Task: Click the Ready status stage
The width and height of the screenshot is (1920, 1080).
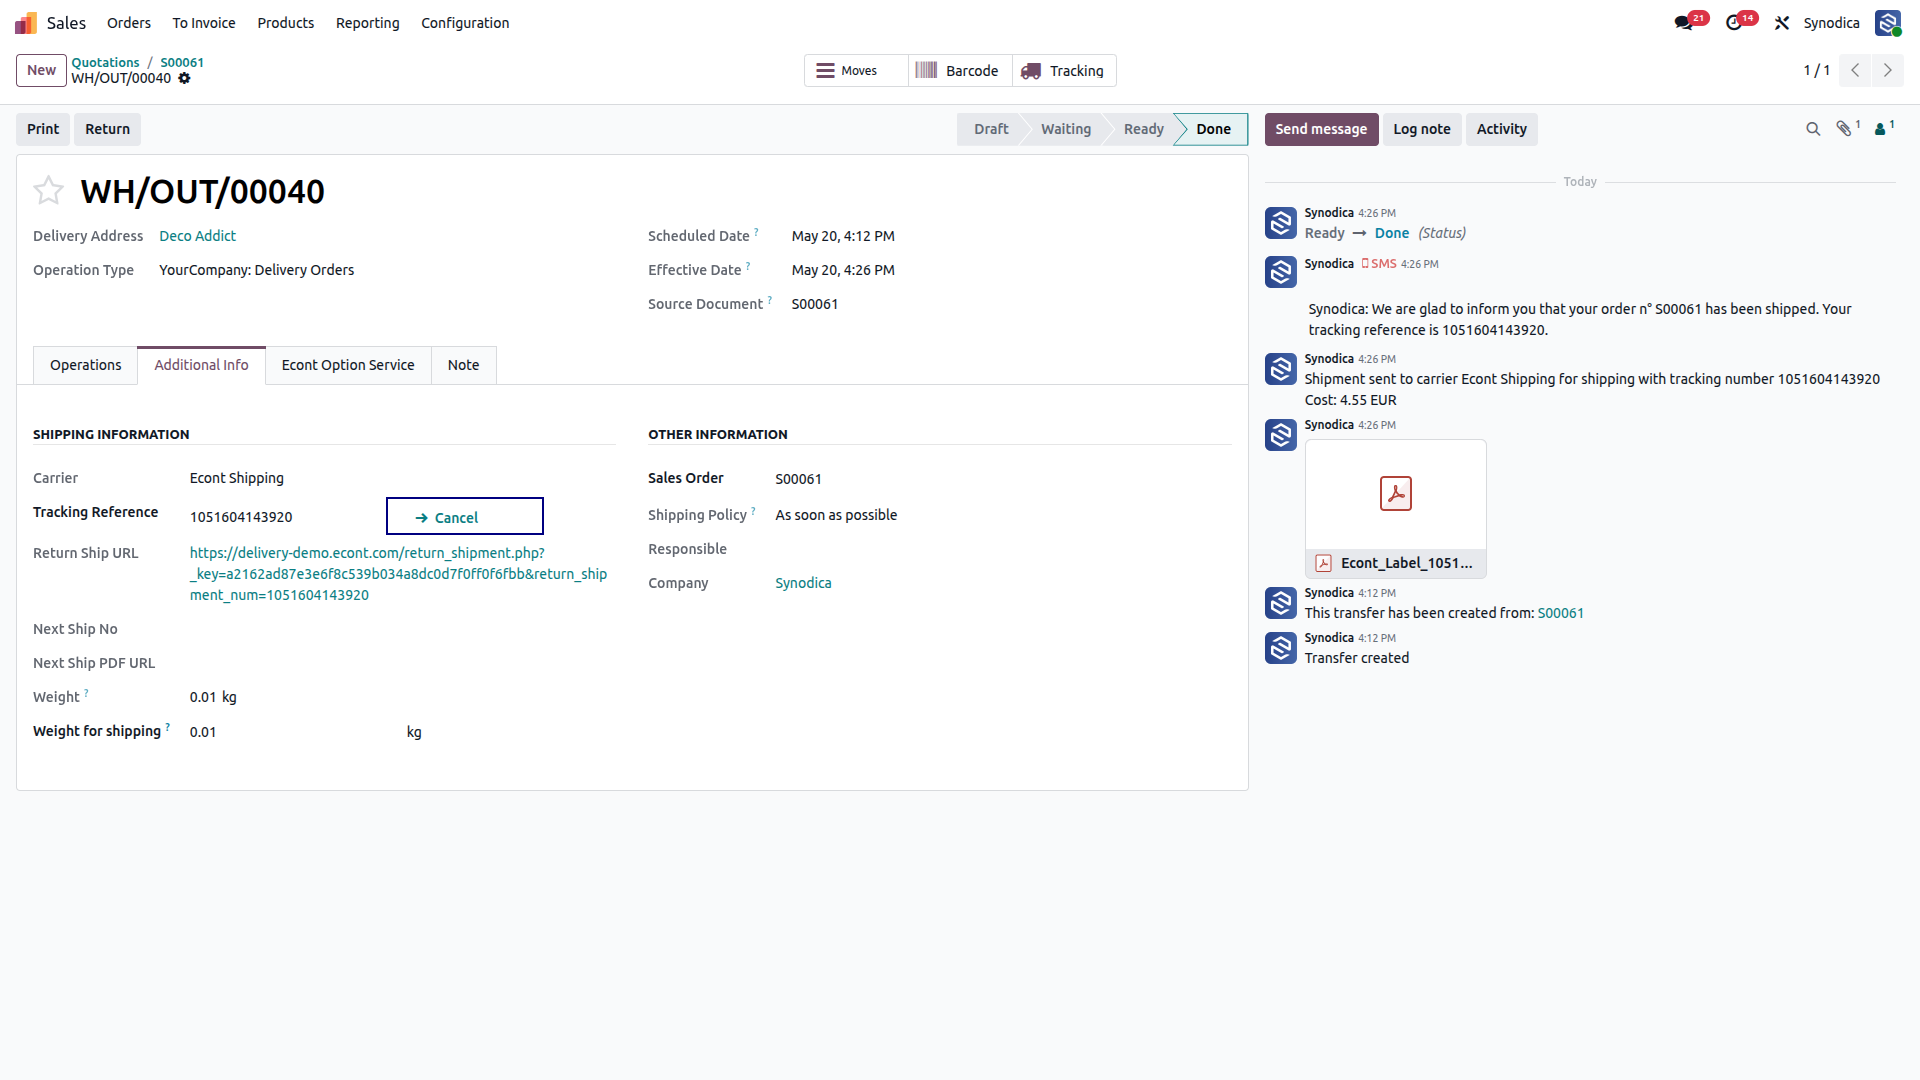Action: point(1144,129)
